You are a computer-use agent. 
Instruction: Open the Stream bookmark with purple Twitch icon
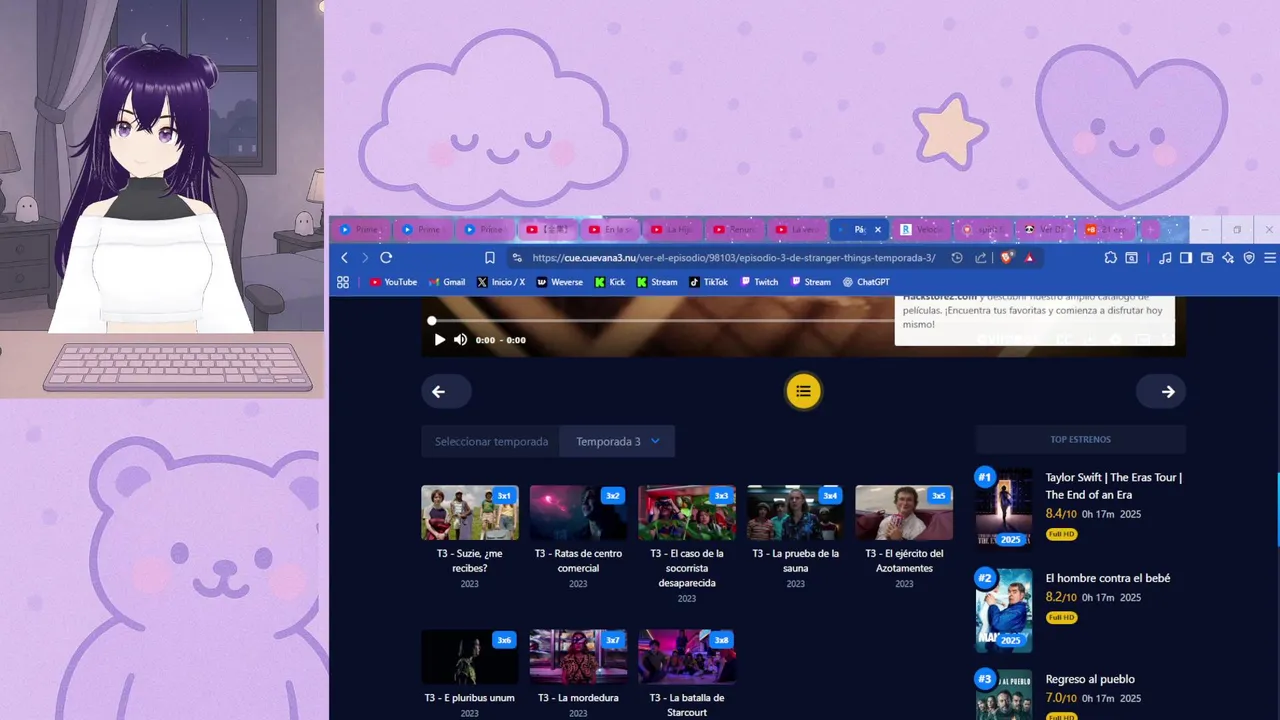point(811,282)
